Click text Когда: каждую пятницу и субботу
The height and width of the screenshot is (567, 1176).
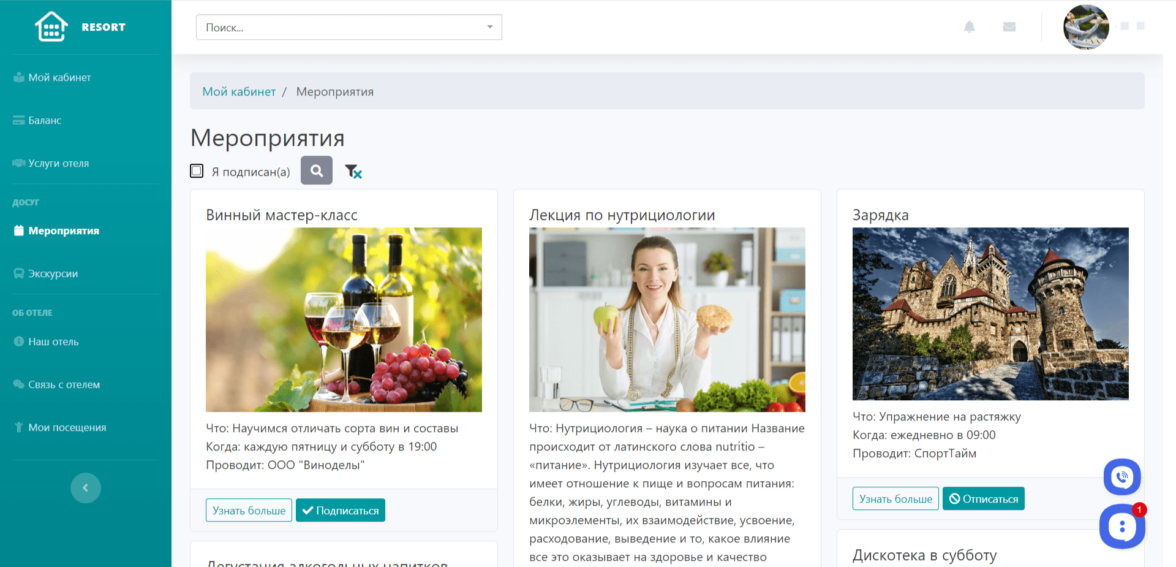322,447
